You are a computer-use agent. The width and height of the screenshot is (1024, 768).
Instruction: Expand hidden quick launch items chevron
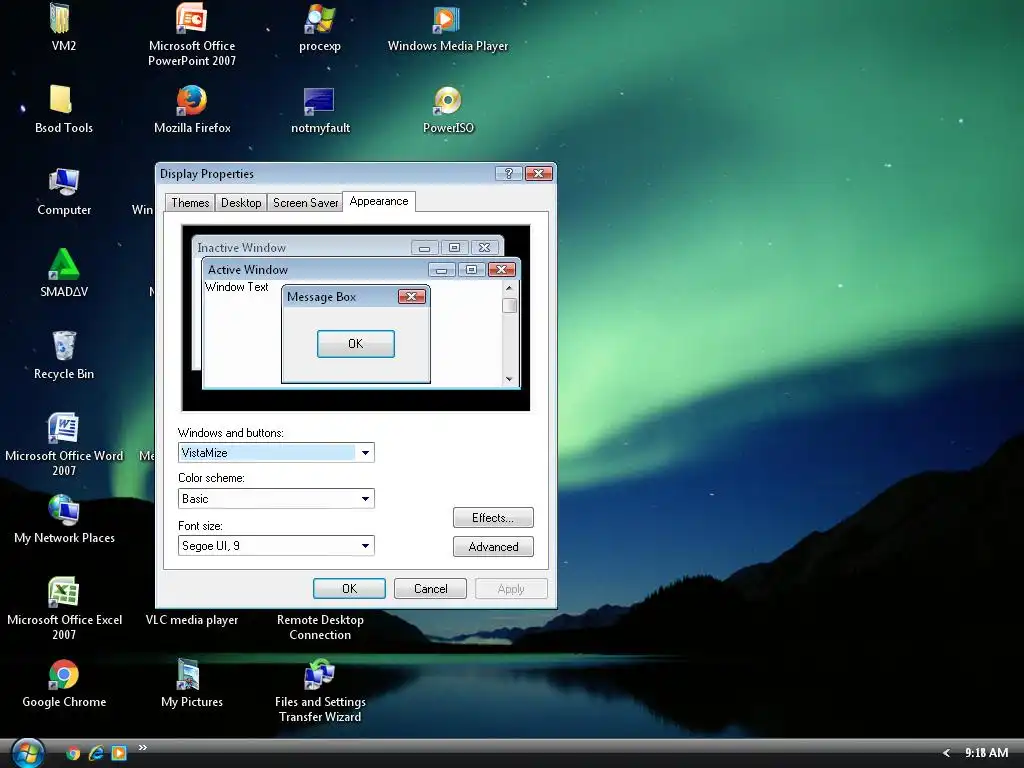click(142, 748)
